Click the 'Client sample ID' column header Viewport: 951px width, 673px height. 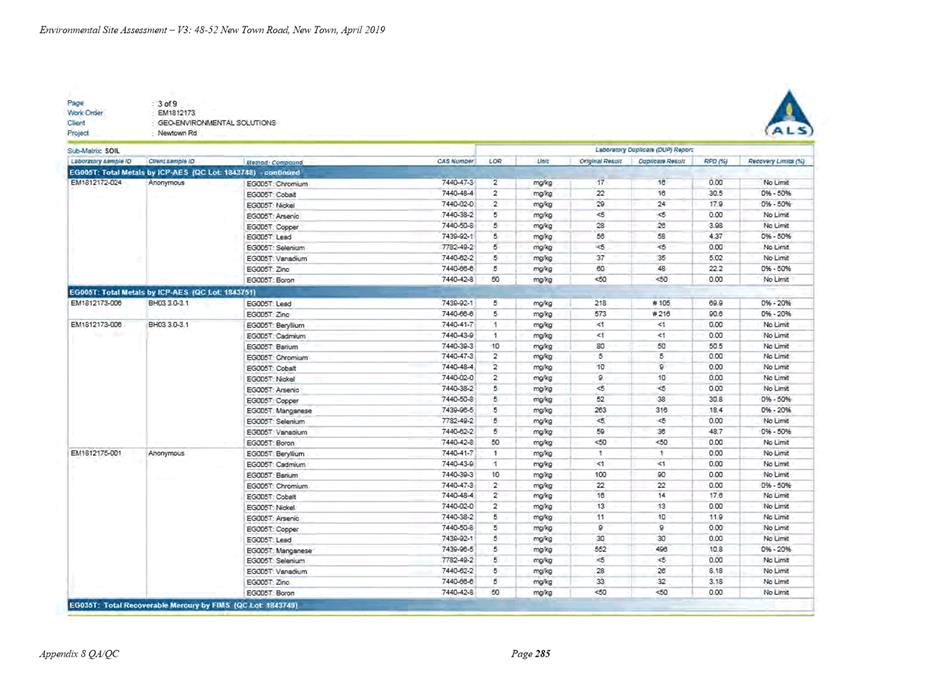(x=172, y=161)
